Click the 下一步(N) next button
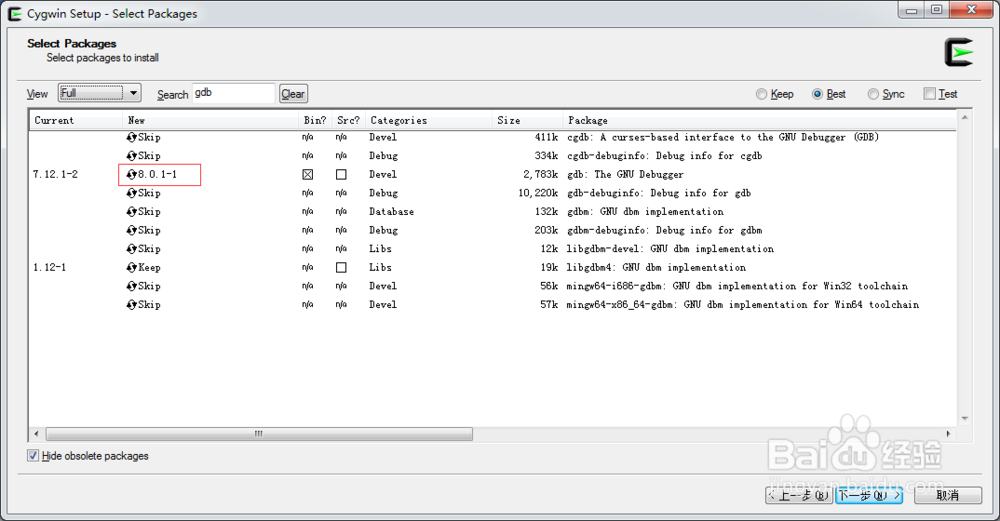The width and height of the screenshot is (1000, 521). click(869, 495)
